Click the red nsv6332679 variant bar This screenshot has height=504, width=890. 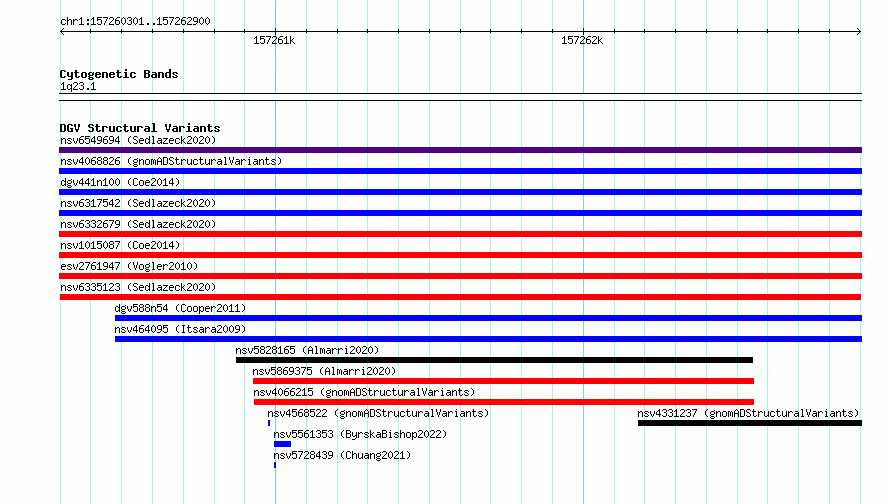[460, 234]
